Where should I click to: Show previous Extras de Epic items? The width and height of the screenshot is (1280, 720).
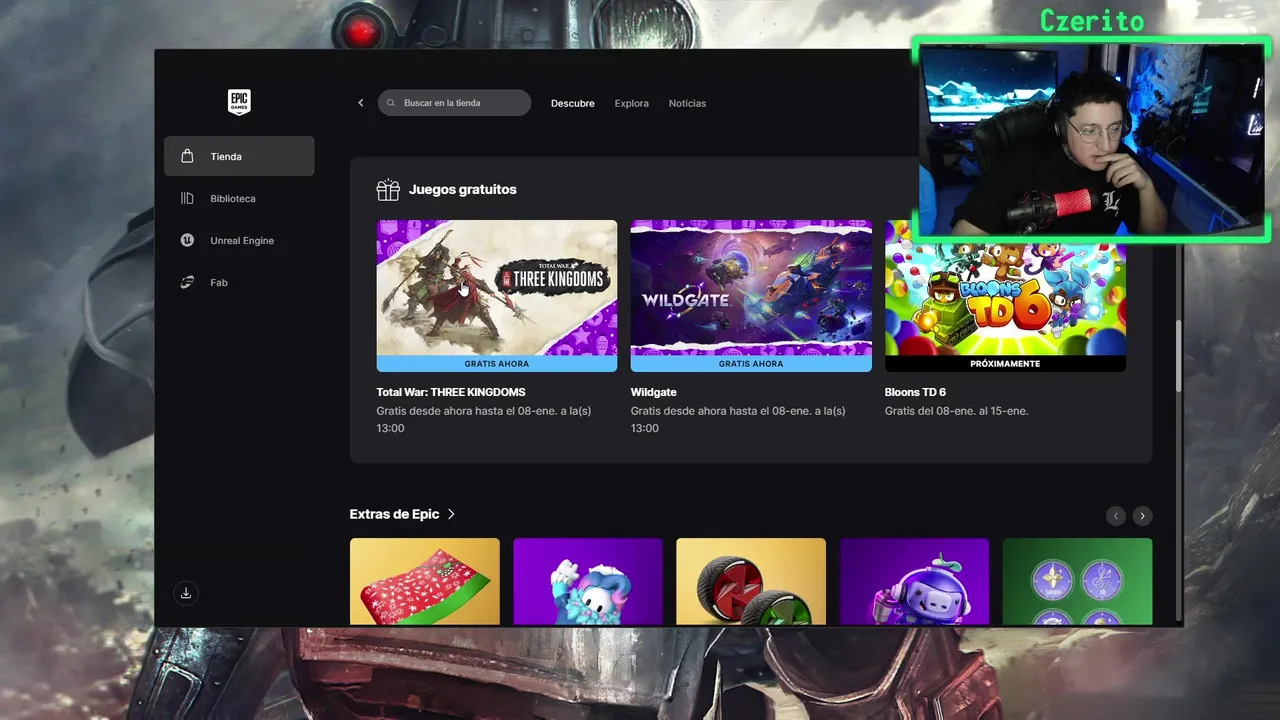coord(1116,516)
